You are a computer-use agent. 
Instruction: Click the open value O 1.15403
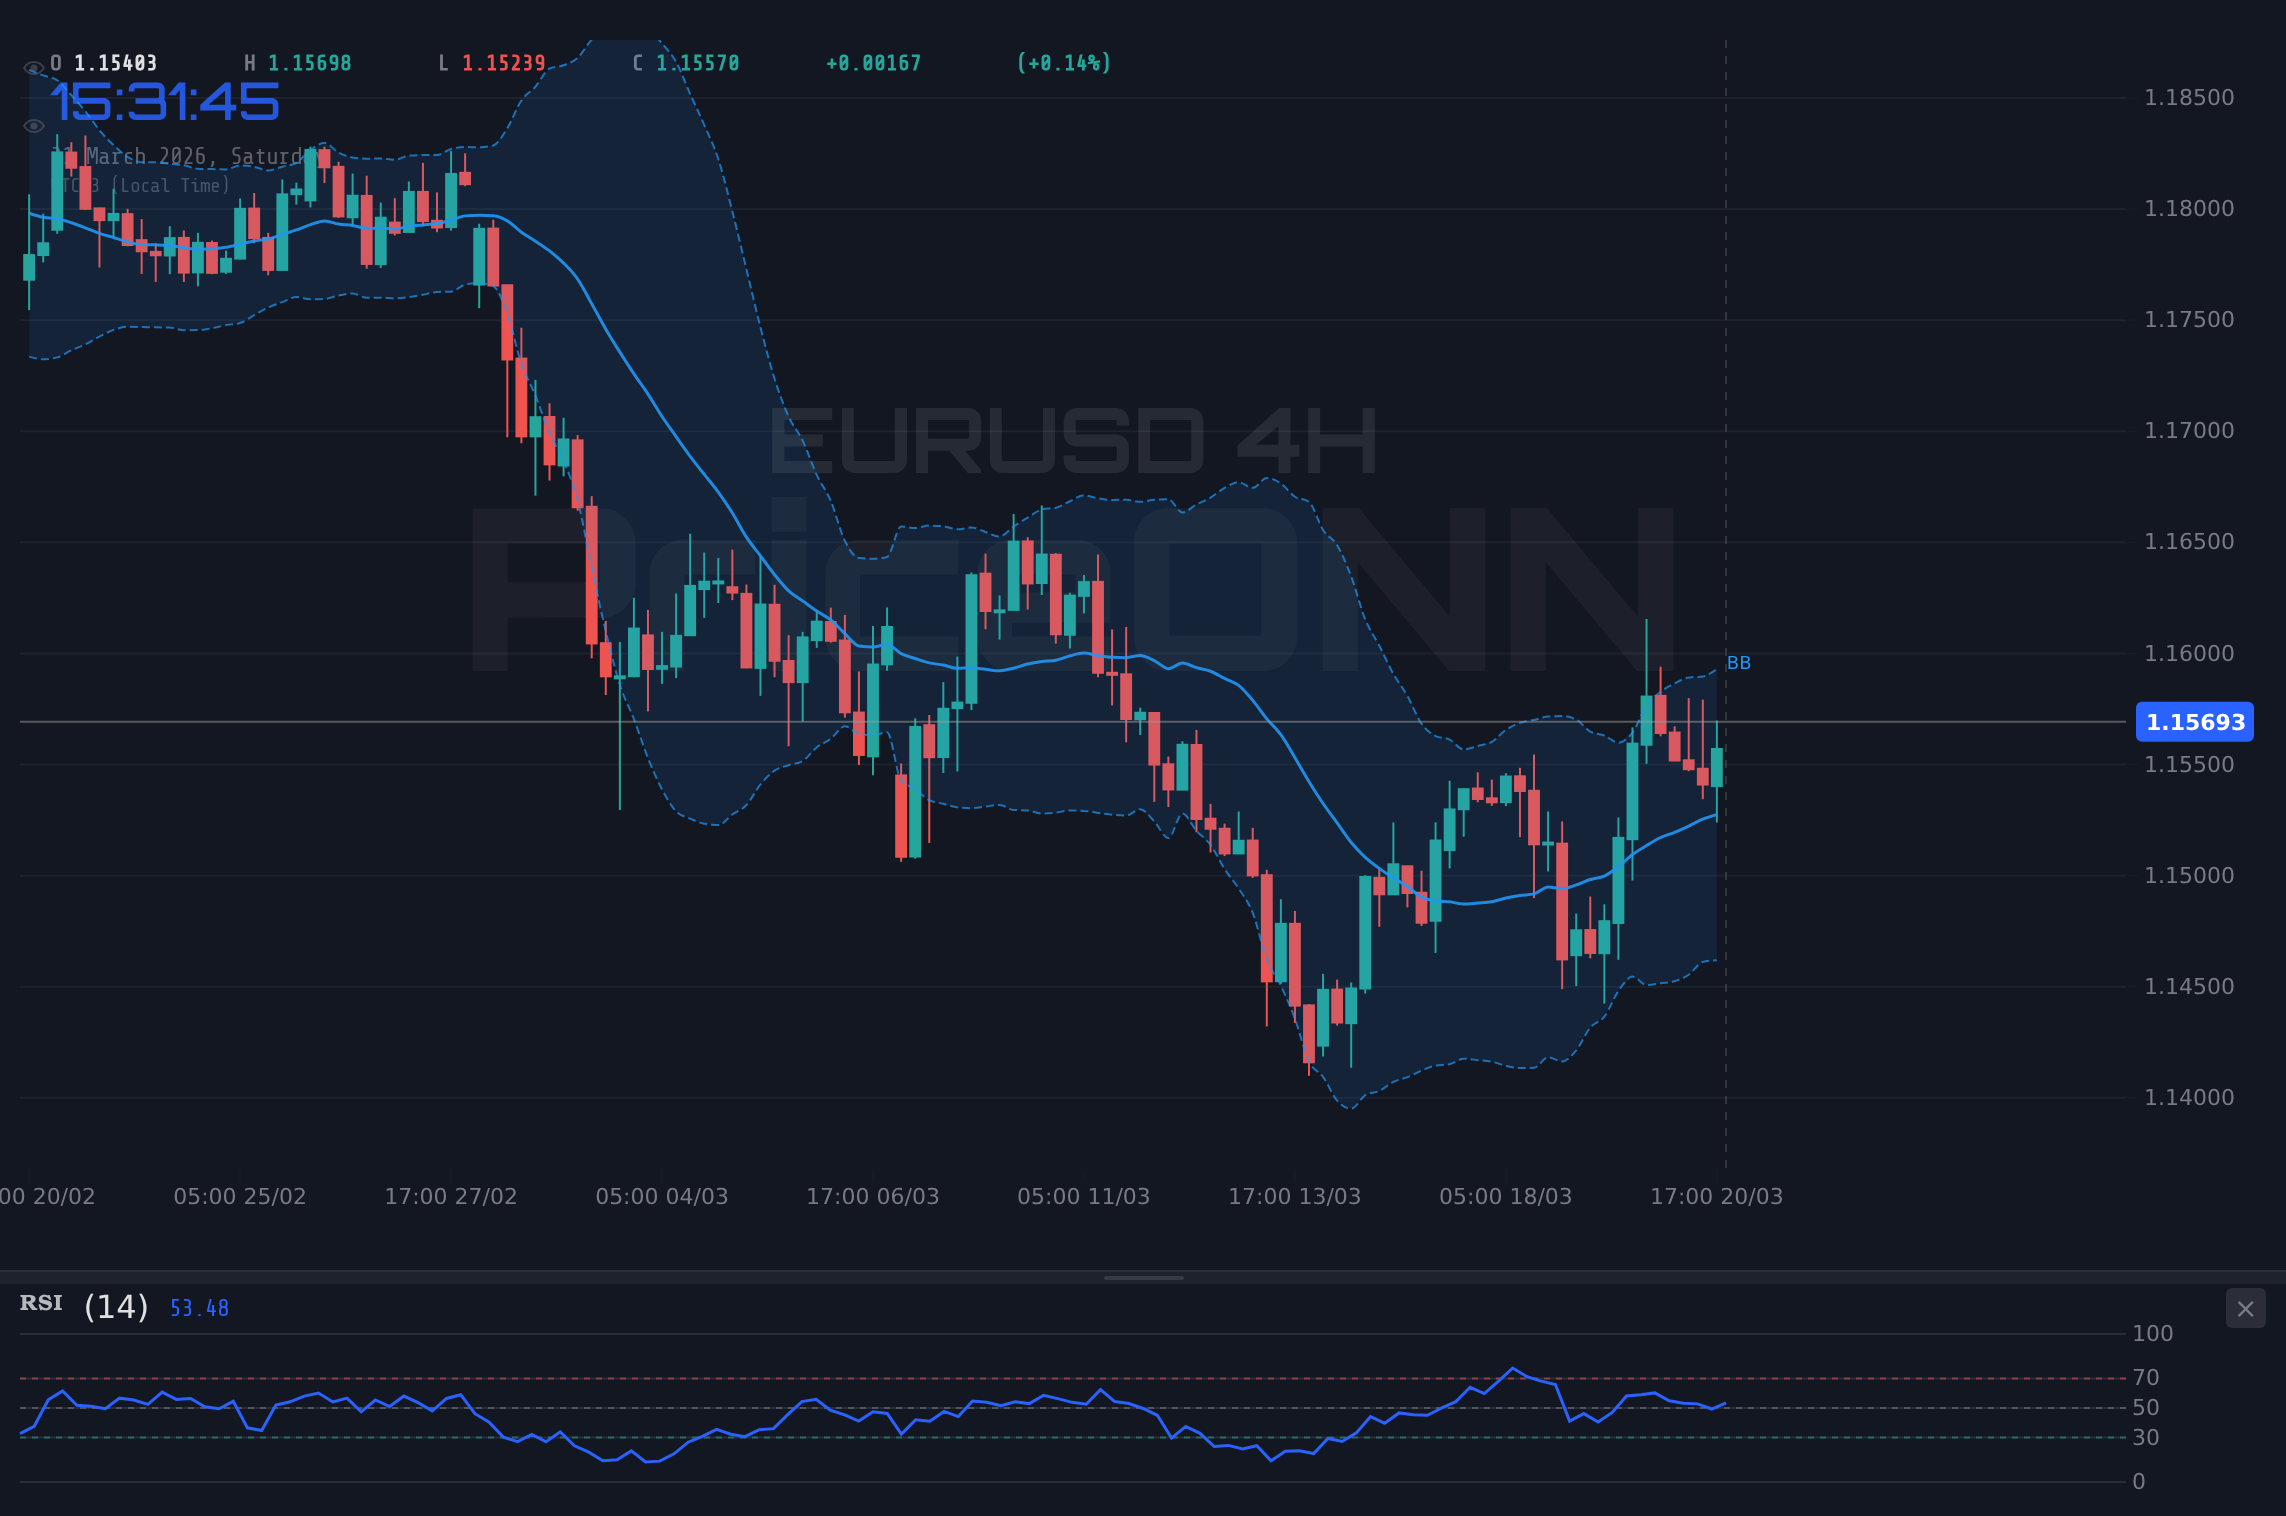(x=103, y=62)
